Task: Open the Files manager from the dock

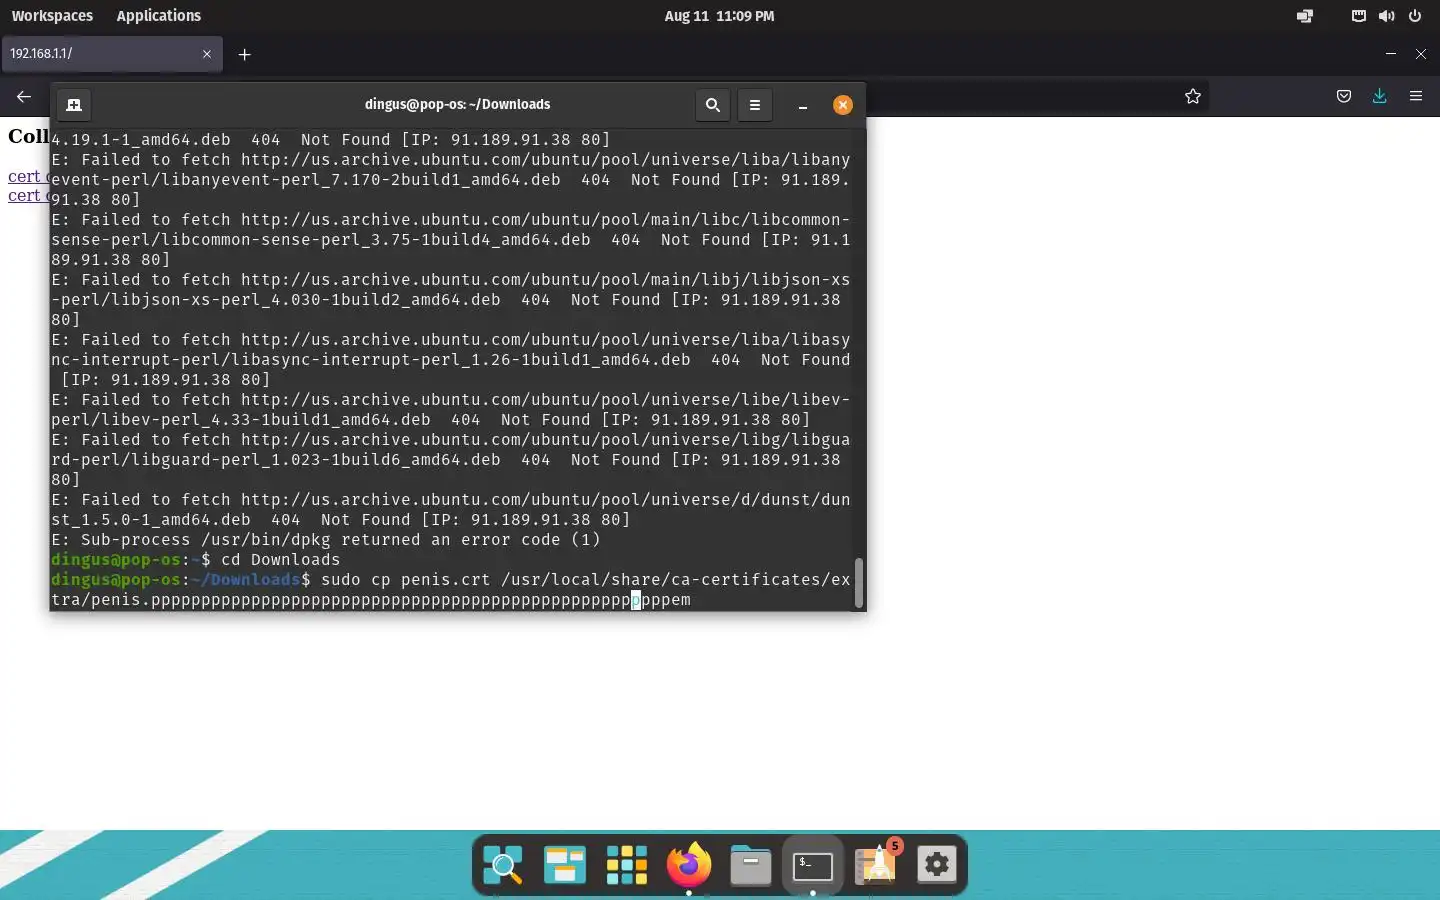Action: coord(751,865)
